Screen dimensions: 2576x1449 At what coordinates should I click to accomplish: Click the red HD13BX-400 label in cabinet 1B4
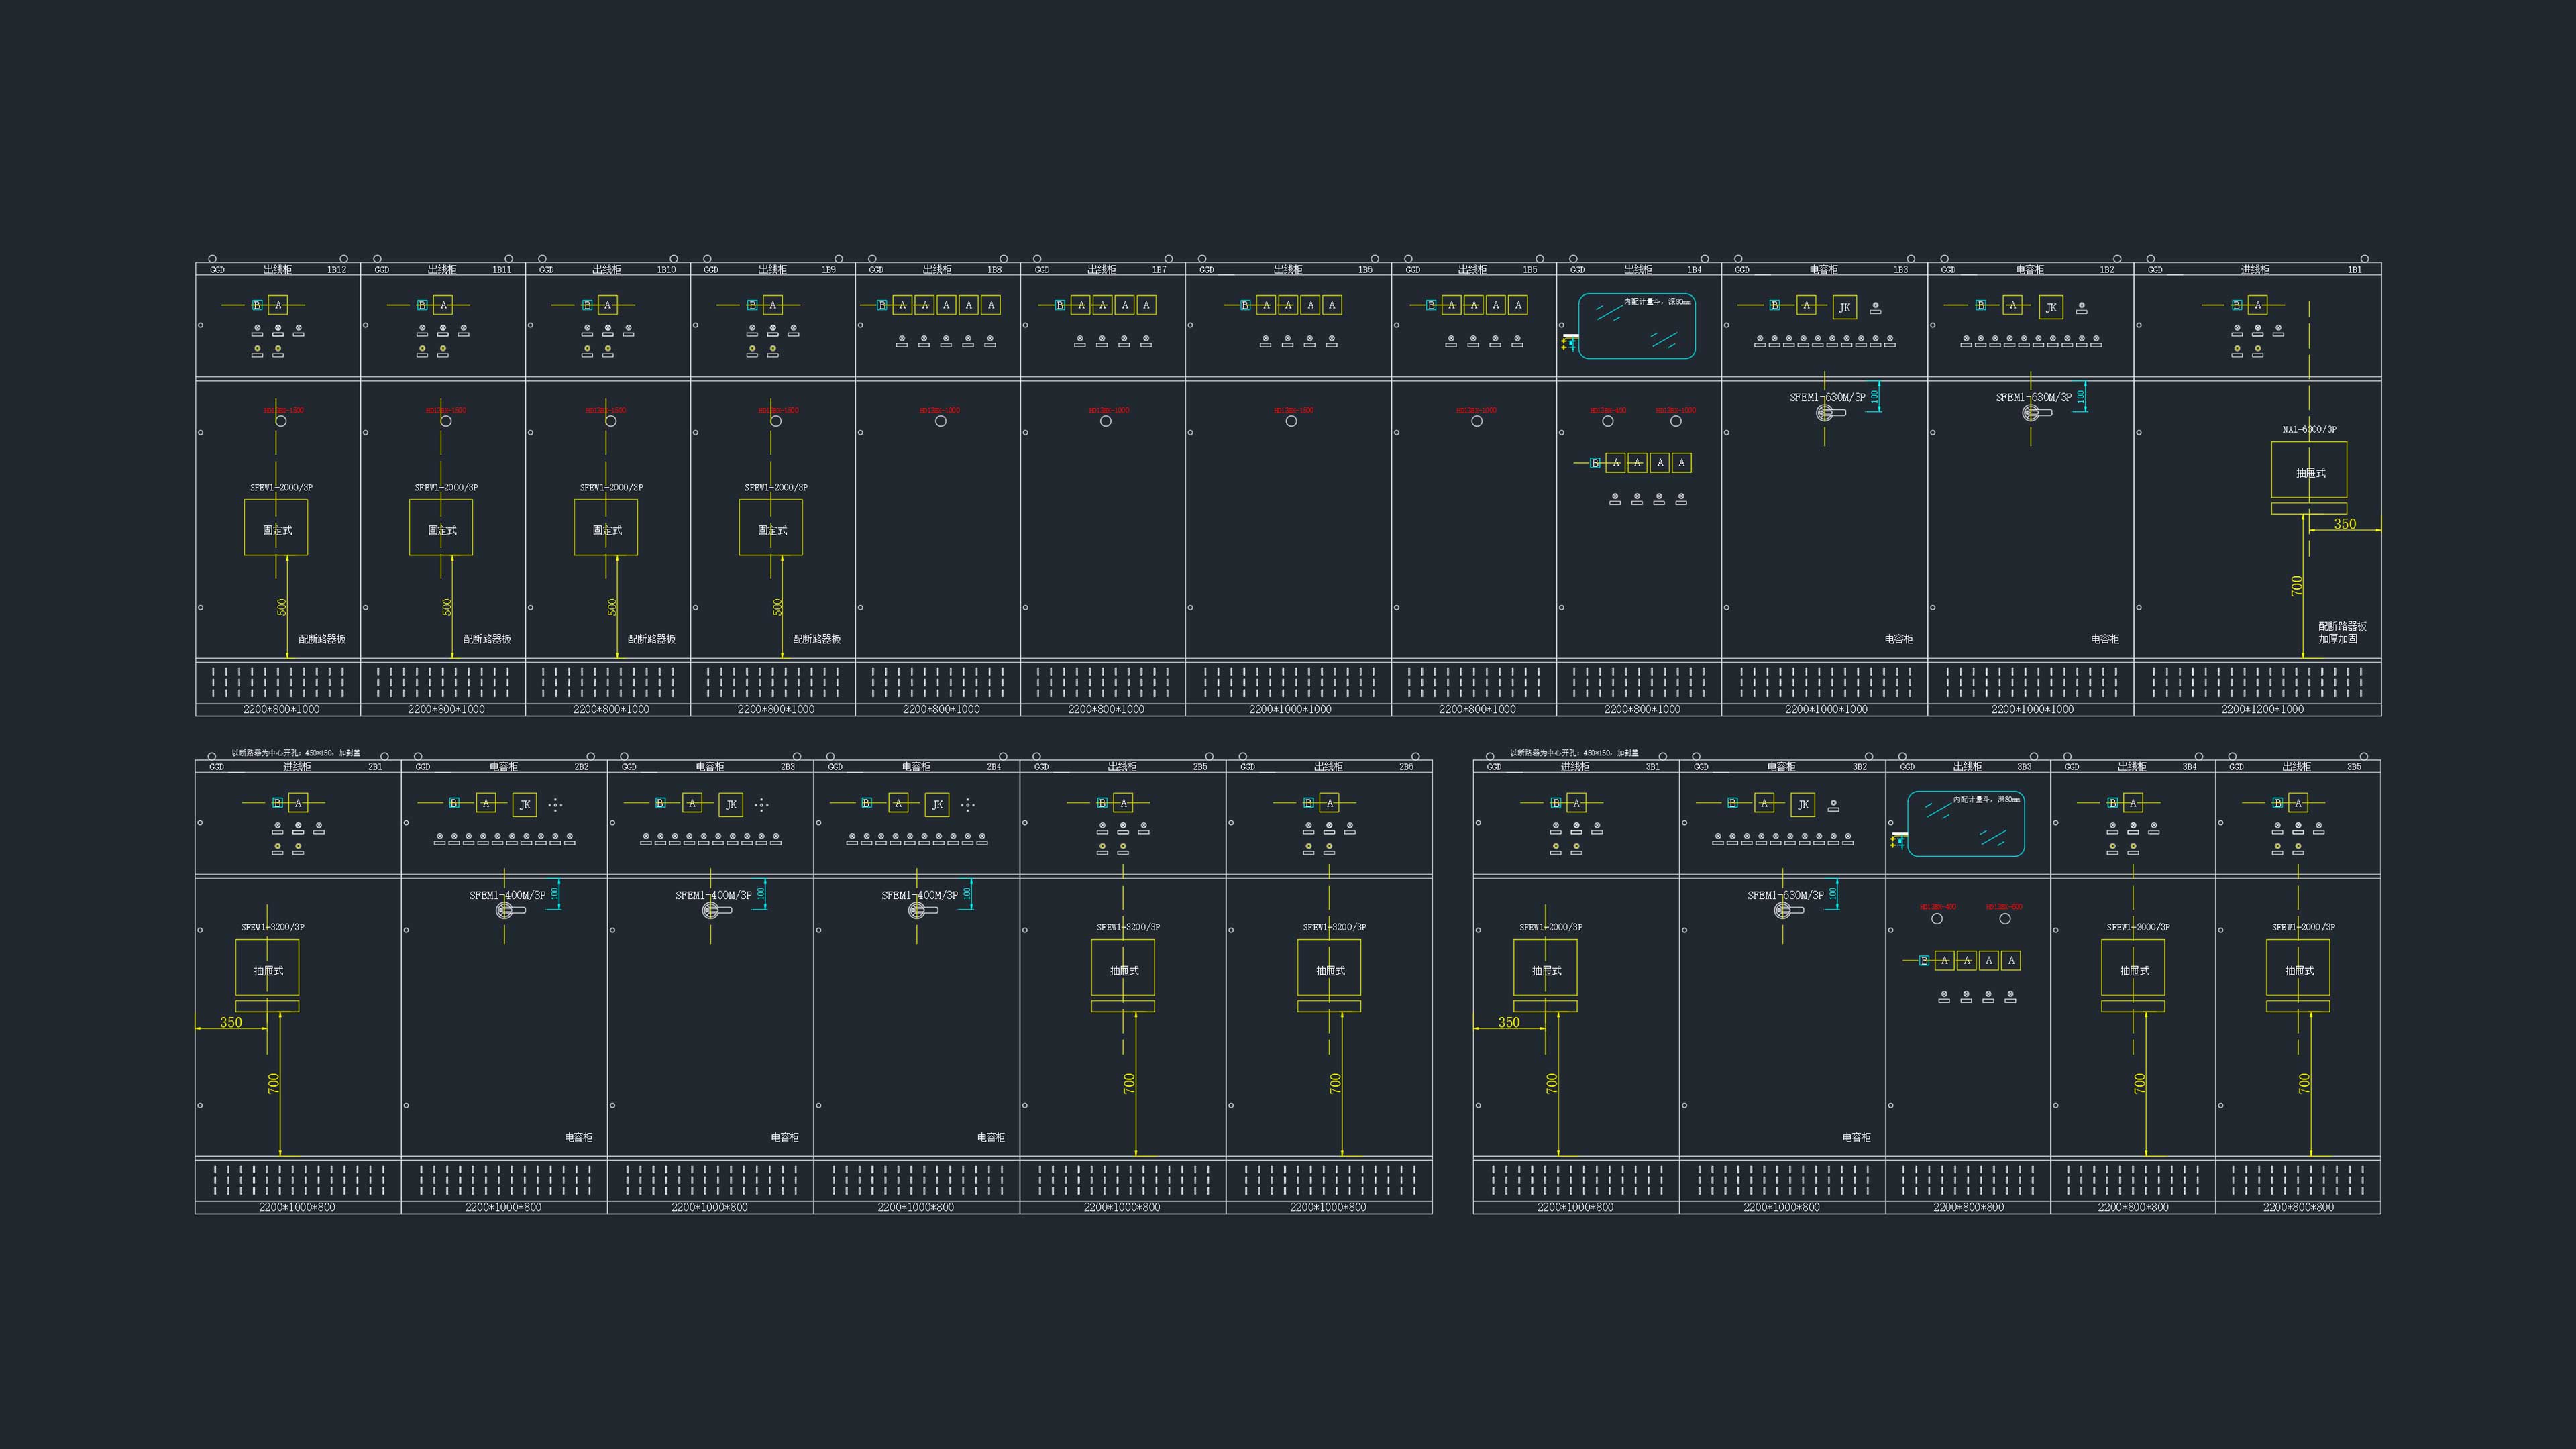[x=1608, y=410]
